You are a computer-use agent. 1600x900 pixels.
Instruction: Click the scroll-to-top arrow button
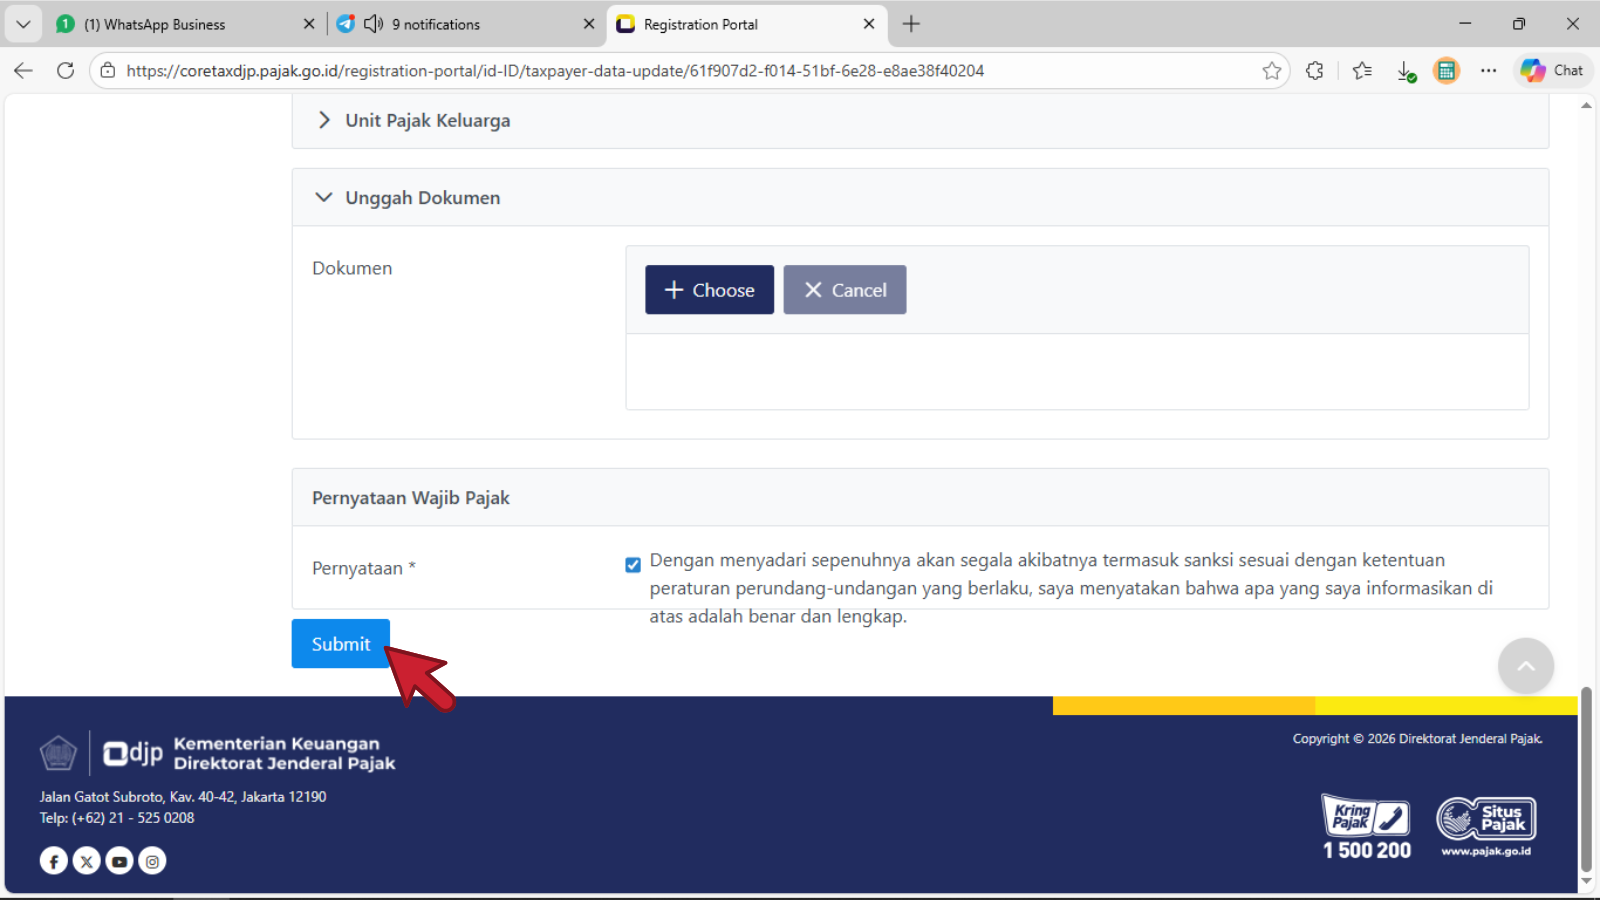[1525, 666]
